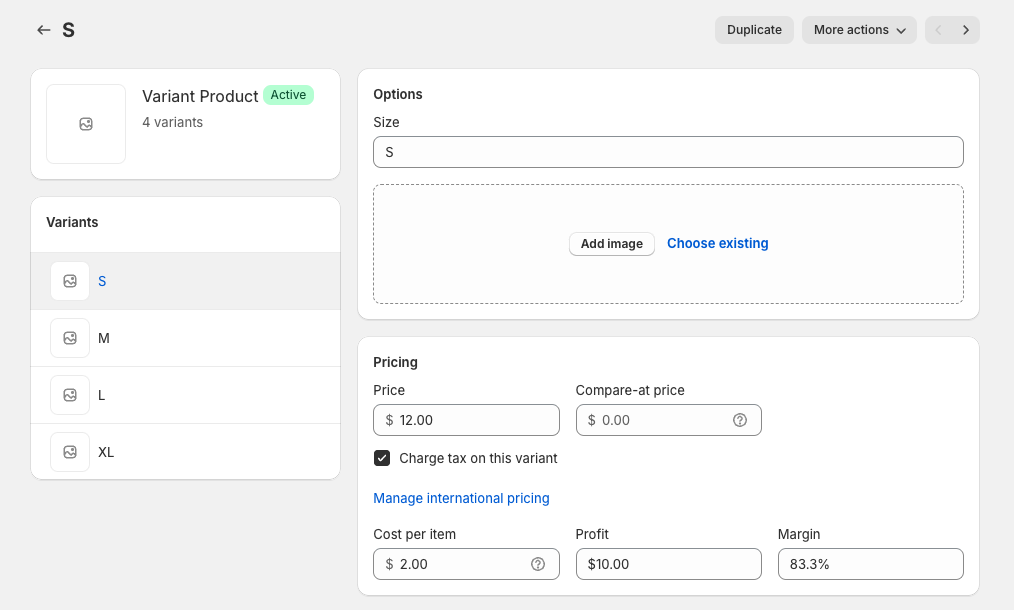
Task: Click the Price input field
Action: coord(475,420)
